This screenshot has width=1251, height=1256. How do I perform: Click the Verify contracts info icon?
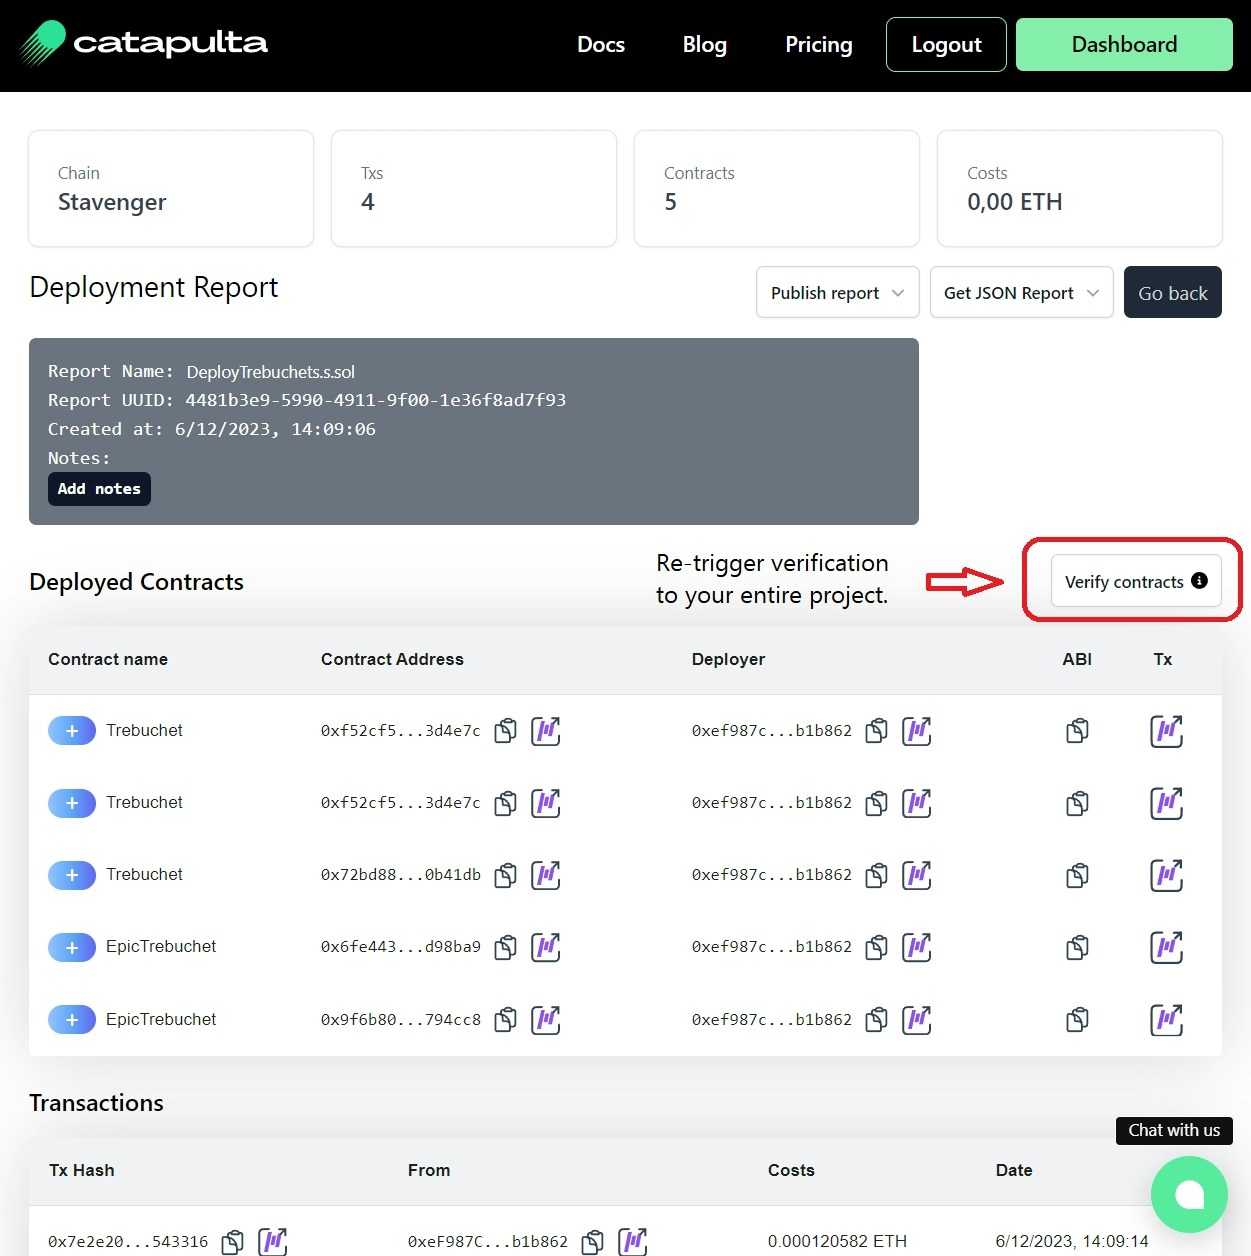pos(1199,581)
